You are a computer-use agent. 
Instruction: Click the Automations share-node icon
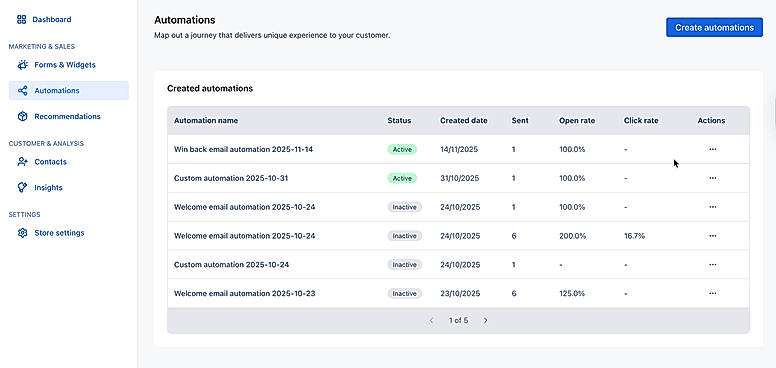(23, 91)
